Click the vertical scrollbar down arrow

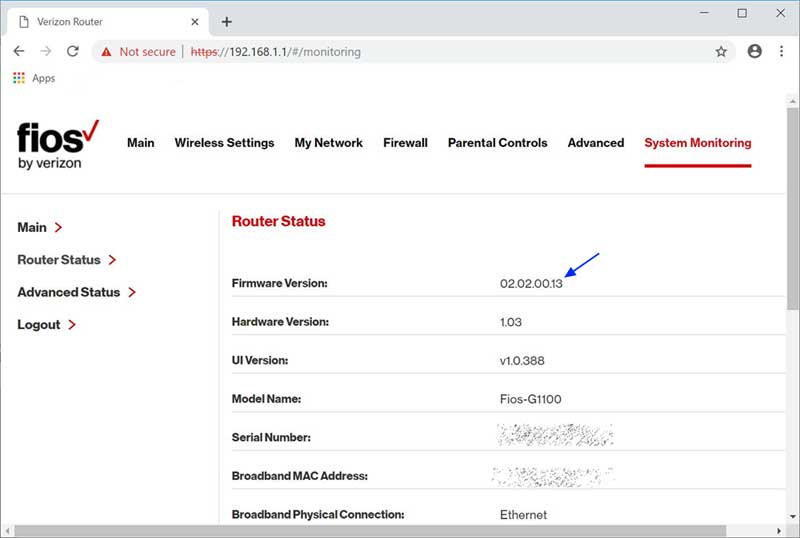coord(792,517)
